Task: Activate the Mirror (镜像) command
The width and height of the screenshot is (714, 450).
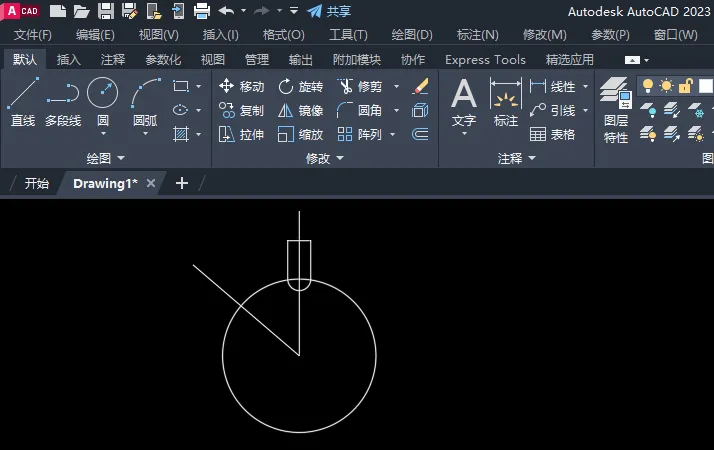Action: coord(301,110)
